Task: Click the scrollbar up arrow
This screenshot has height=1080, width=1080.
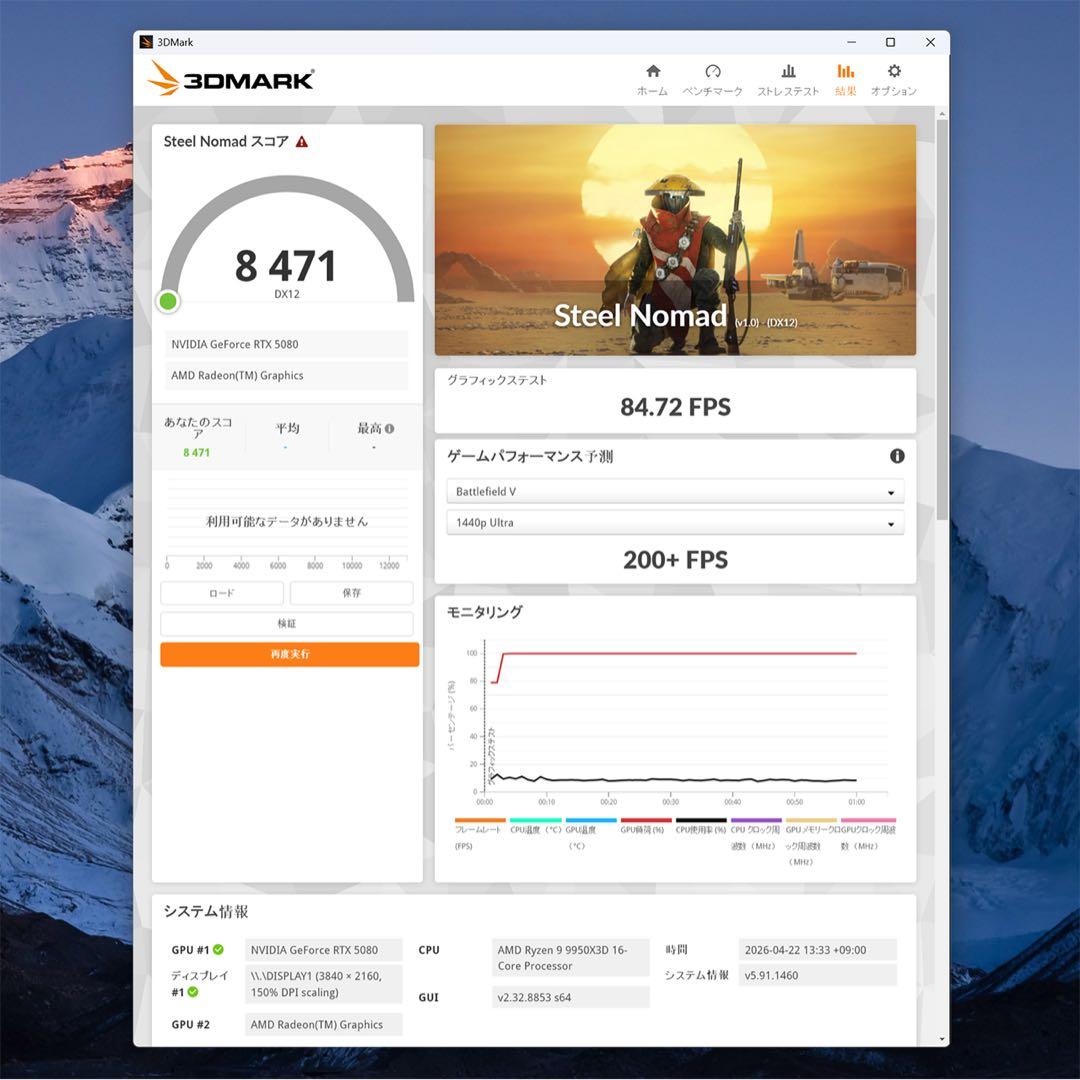Action: pos(942,114)
